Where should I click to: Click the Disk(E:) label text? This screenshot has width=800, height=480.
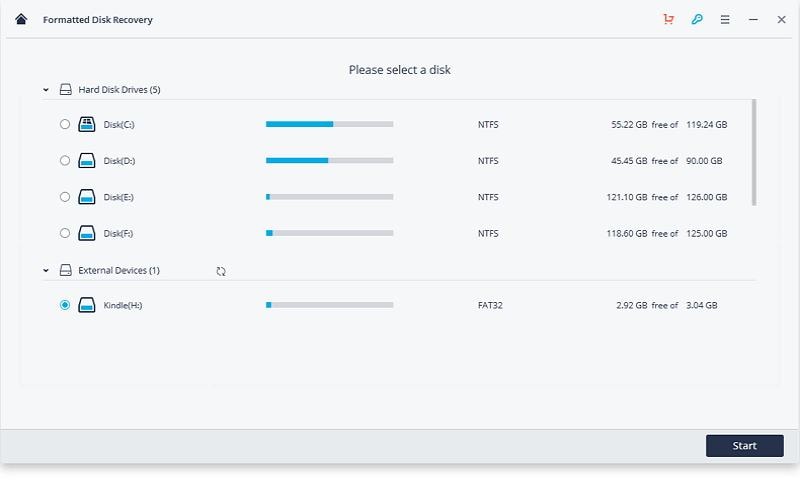118,197
